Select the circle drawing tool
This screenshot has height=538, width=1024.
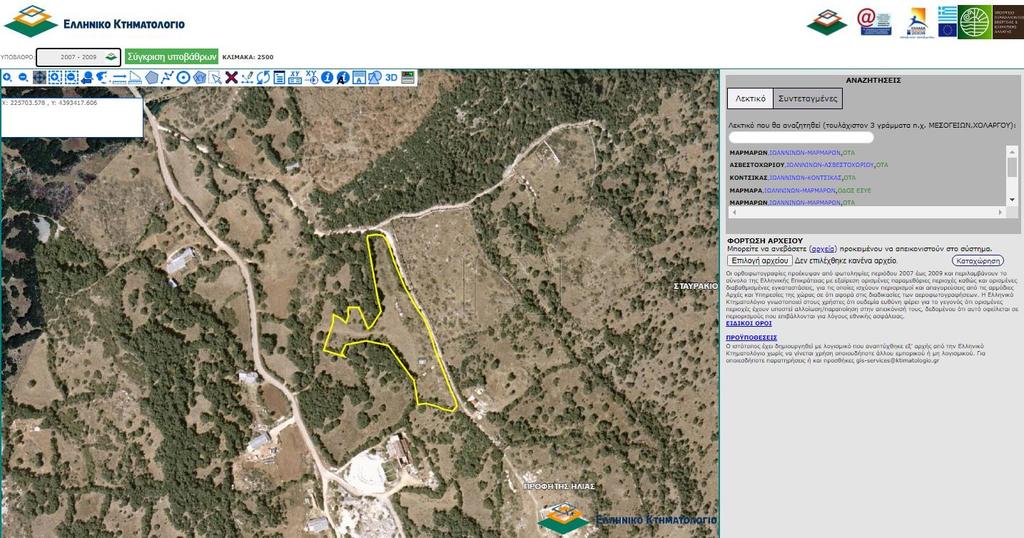tap(184, 77)
